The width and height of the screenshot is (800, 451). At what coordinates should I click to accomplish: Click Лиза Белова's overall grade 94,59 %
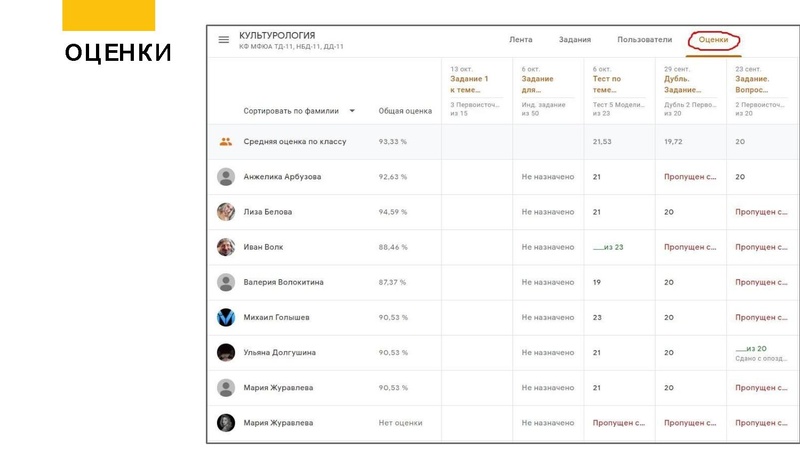(x=392, y=212)
